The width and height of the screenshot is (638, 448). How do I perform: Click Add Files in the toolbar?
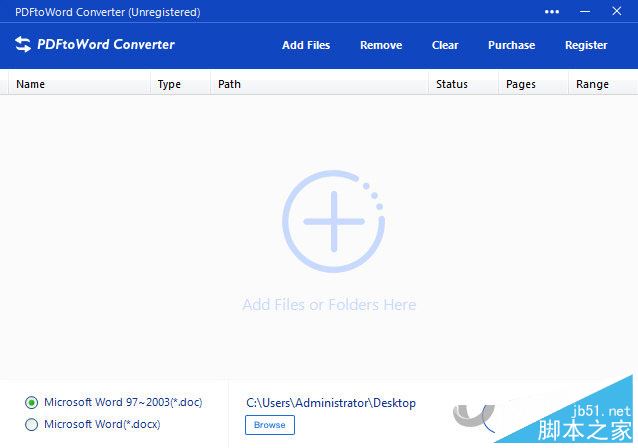pyautogui.click(x=306, y=45)
